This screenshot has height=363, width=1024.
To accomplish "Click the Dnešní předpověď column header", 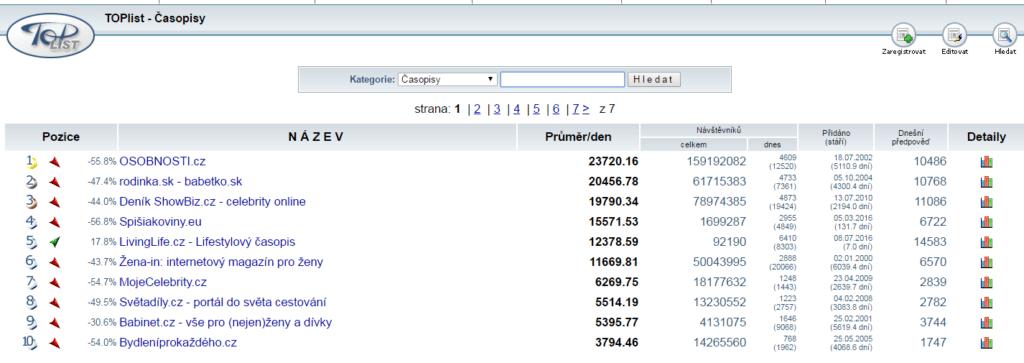I will [x=911, y=137].
